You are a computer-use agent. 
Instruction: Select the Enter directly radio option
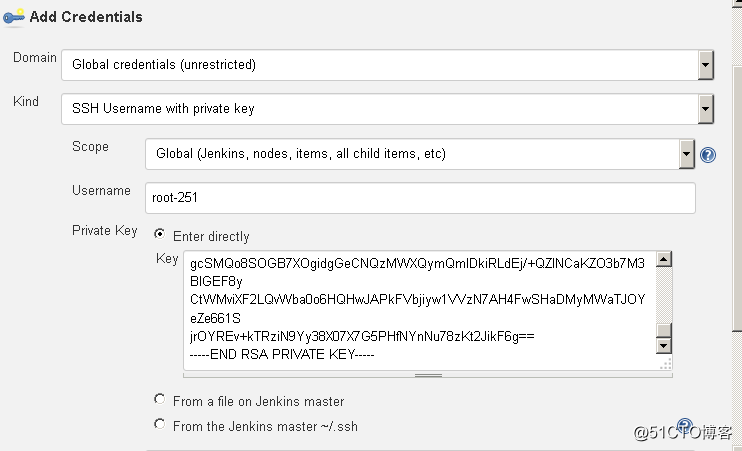click(159, 234)
